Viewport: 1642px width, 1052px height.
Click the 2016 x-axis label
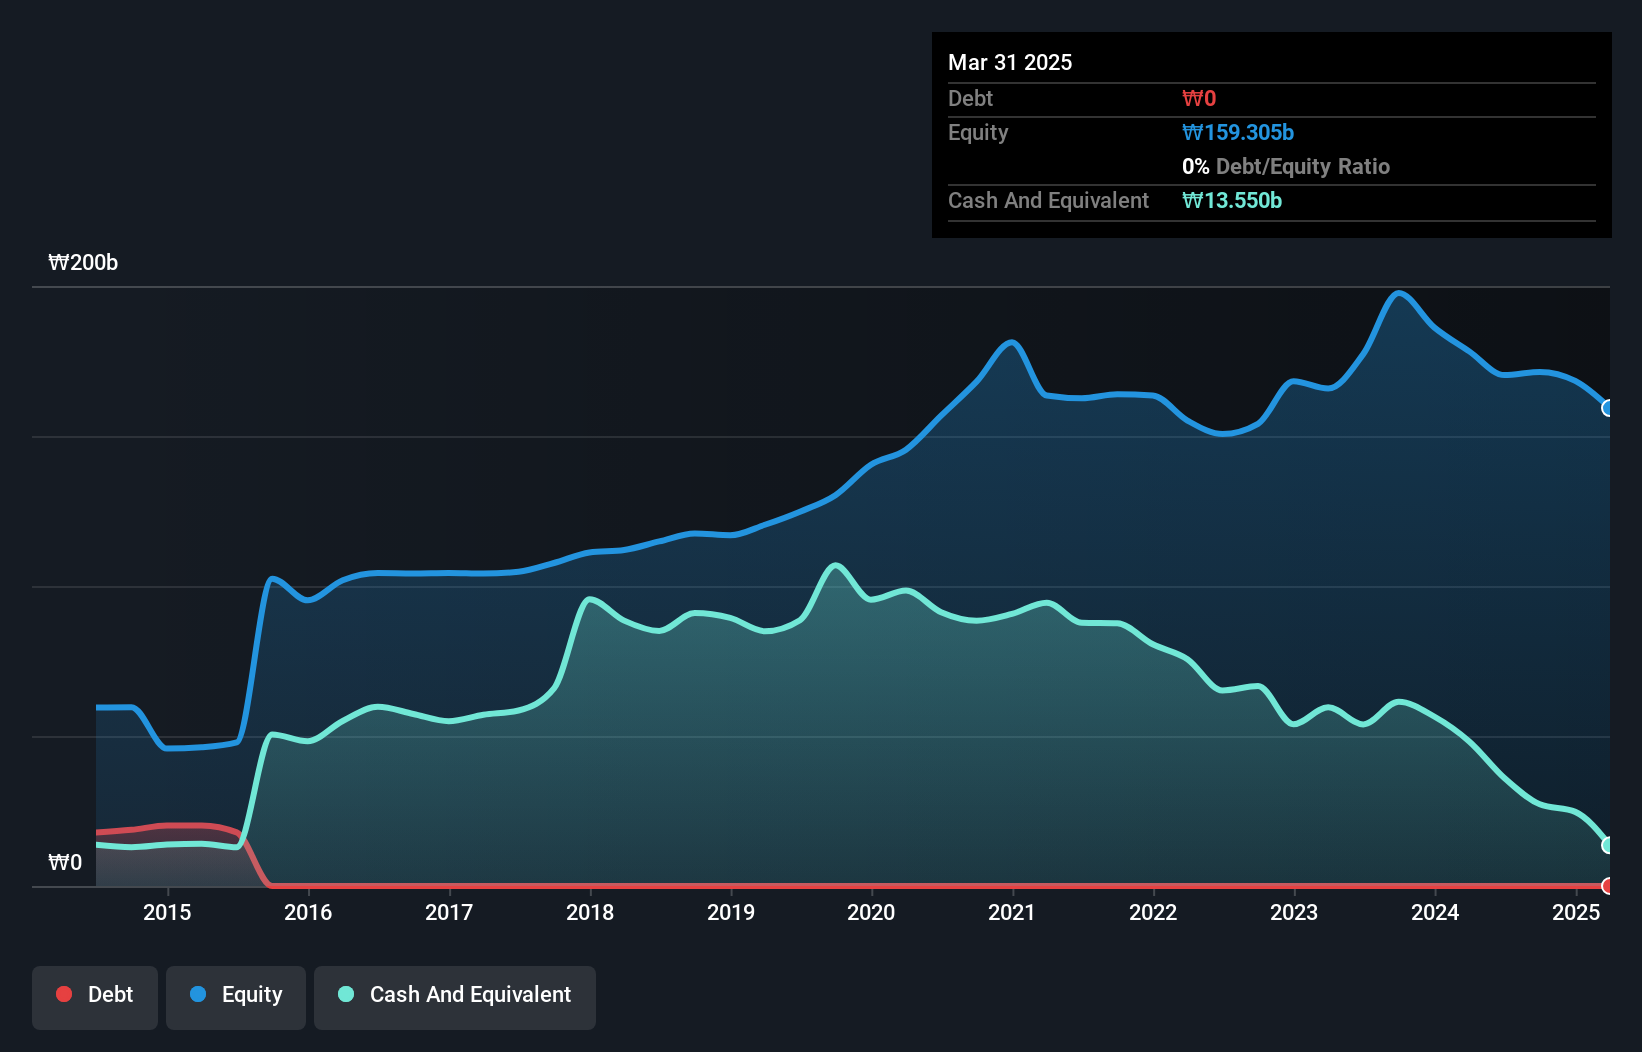(308, 912)
